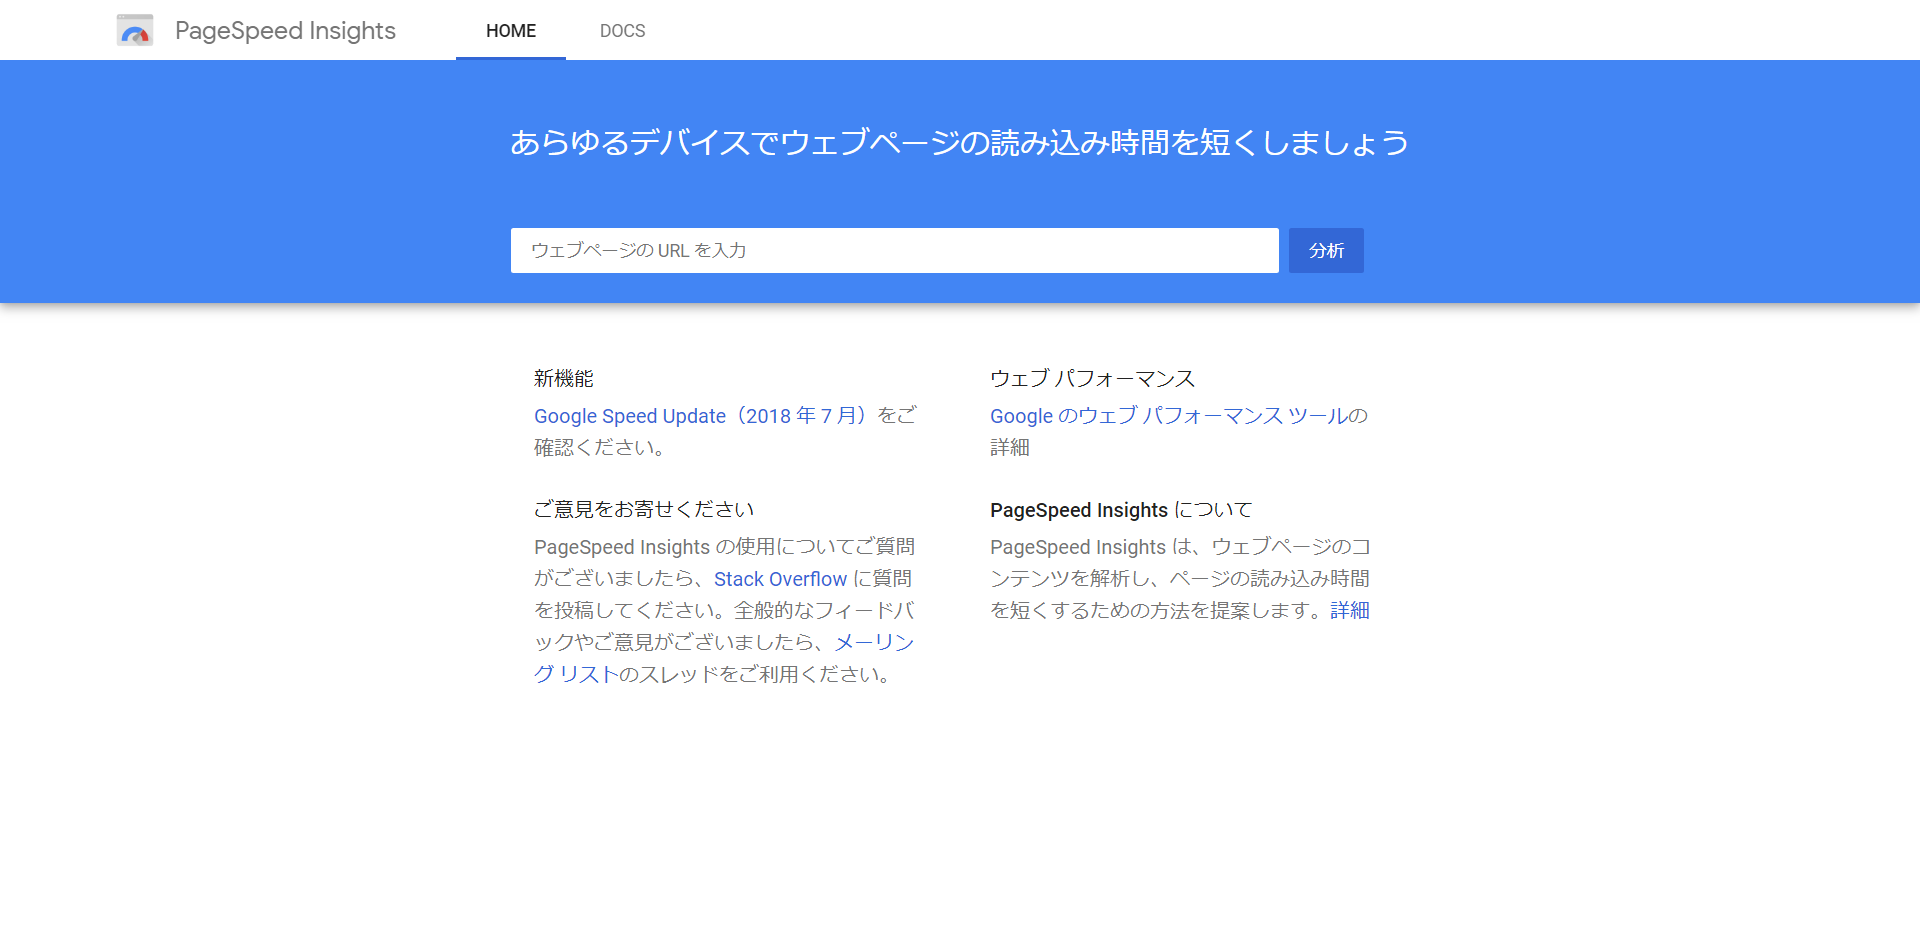Visit the Stack Overflow link

coord(780,578)
